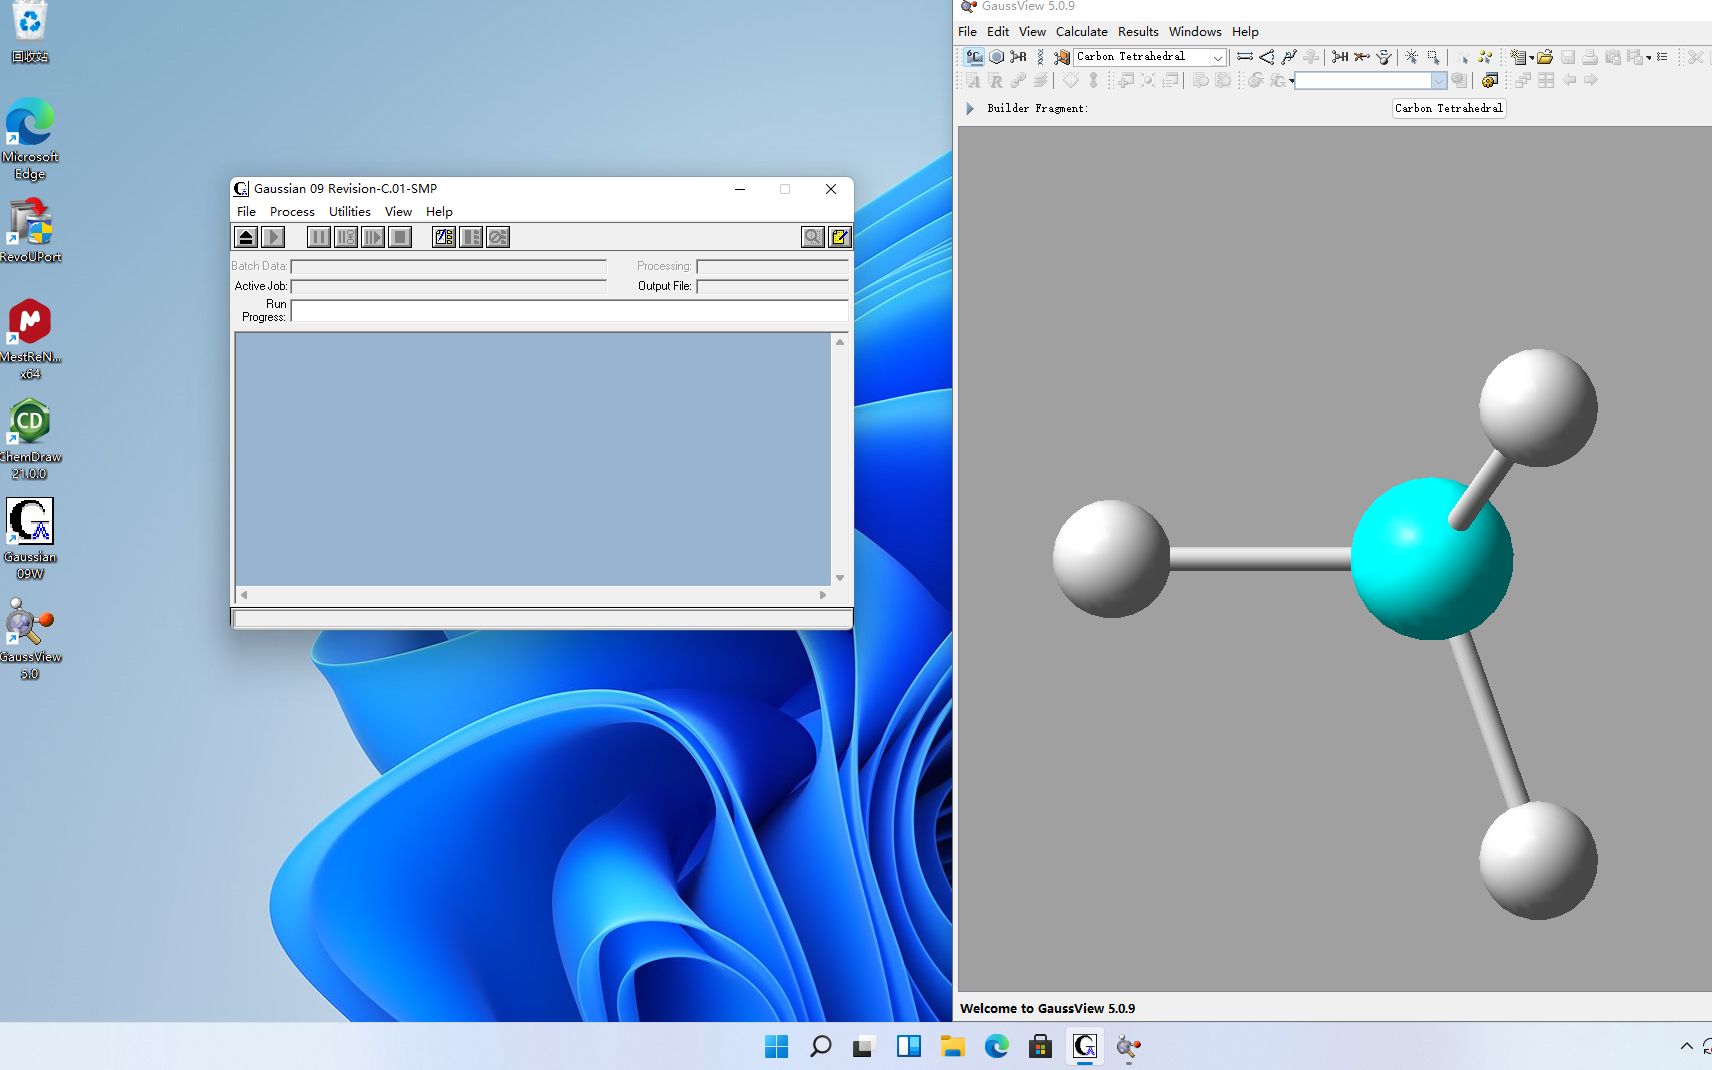Click the top-right hydrogen atom in fragment view
Image resolution: width=1712 pixels, height=1070 pixels.
click(1538, 407)
